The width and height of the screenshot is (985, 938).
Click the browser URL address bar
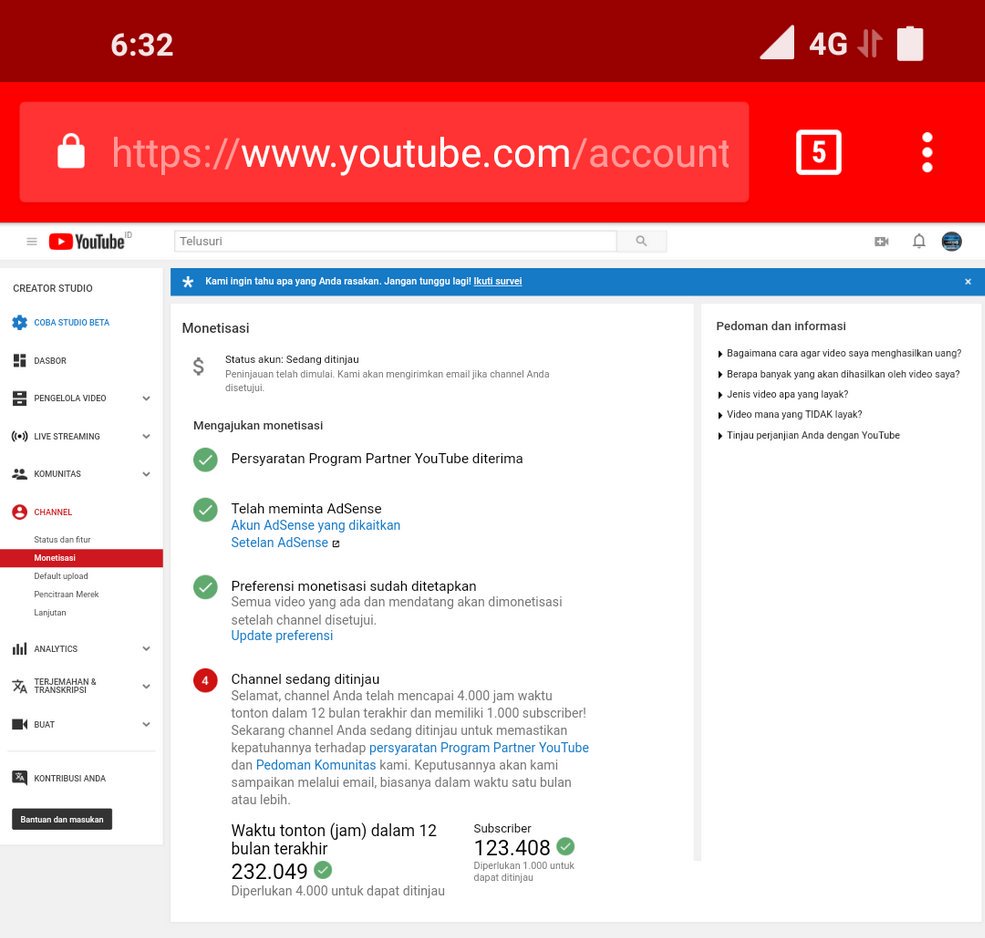(x=384, y=152)
